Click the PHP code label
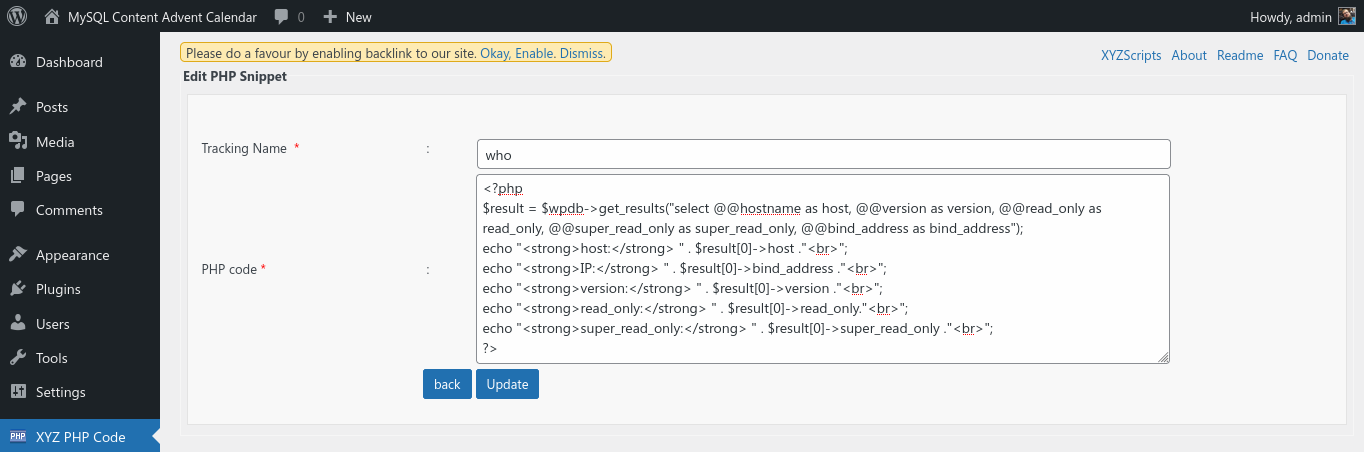The image size is (1364, 452). point(229,269)
